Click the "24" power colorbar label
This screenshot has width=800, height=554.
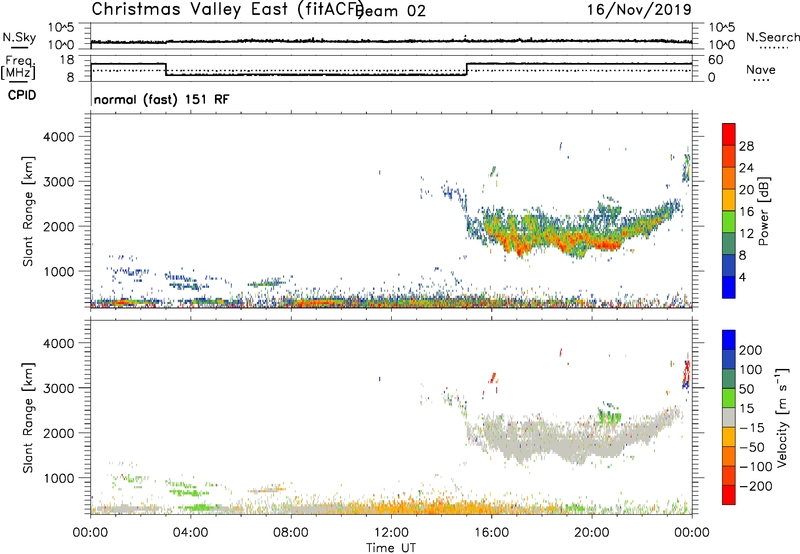tap(746, 168)
